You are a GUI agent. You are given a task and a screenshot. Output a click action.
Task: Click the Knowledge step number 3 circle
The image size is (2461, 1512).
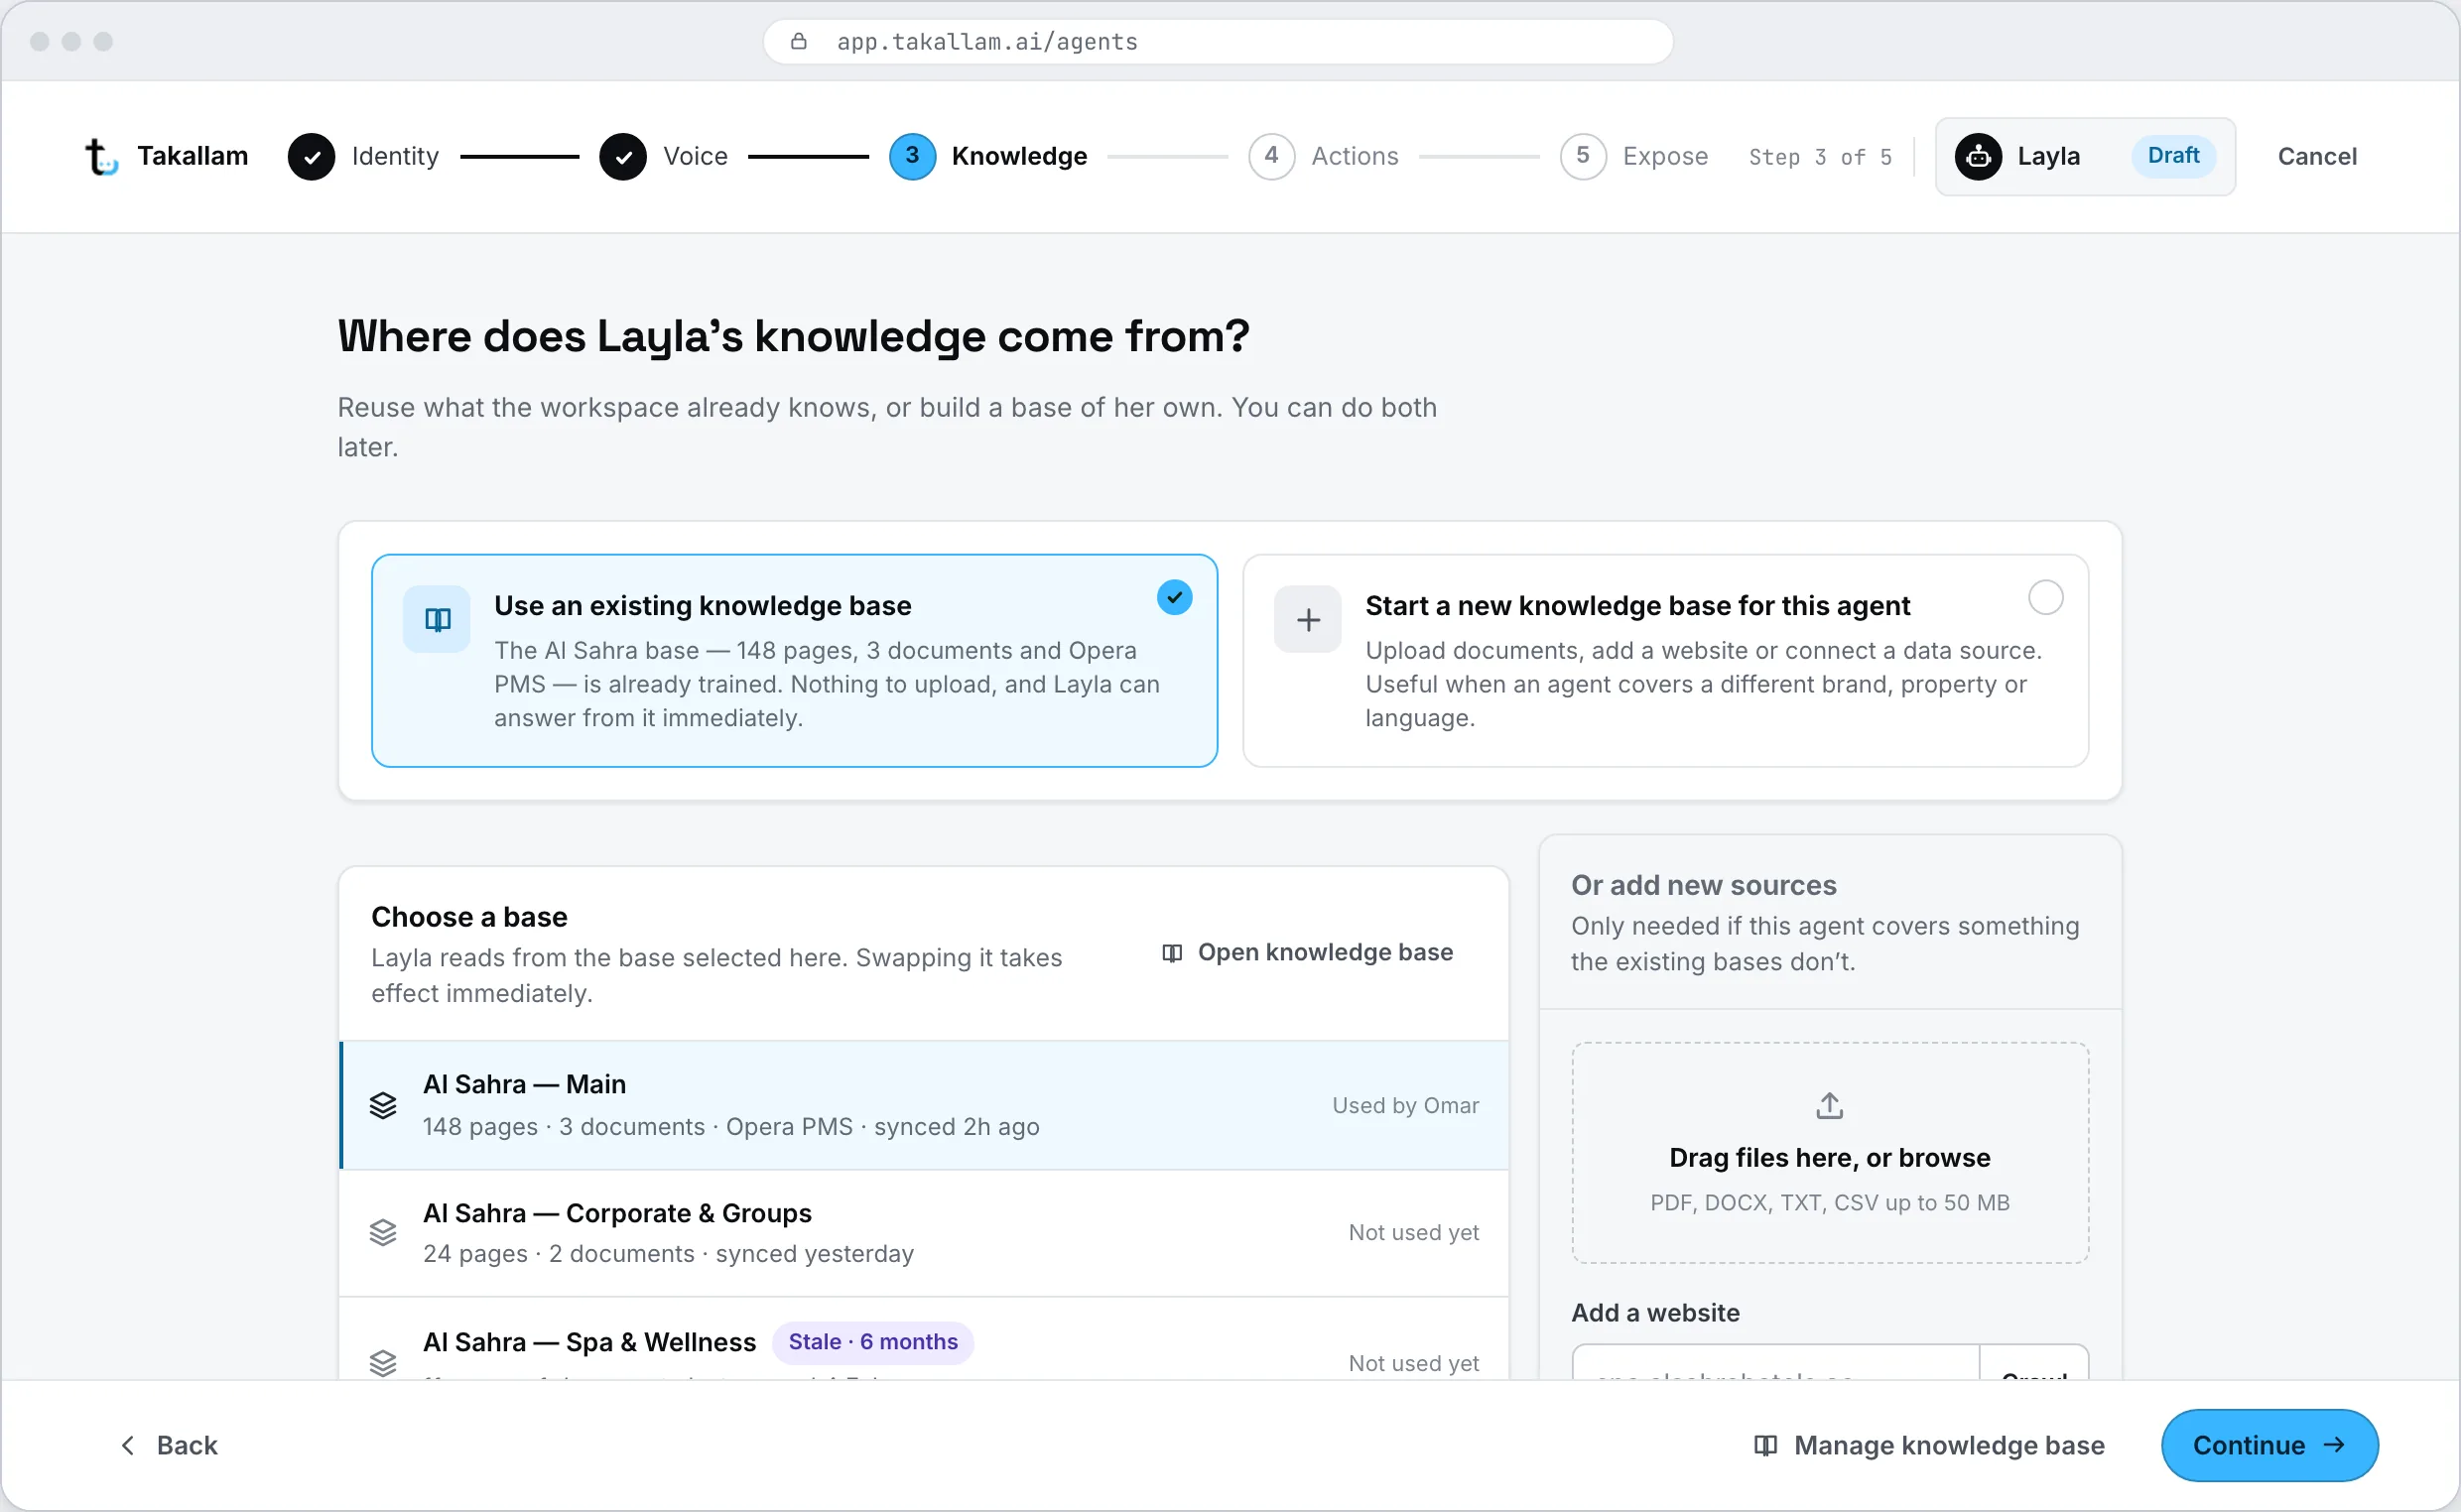click(x=912, y=156)
